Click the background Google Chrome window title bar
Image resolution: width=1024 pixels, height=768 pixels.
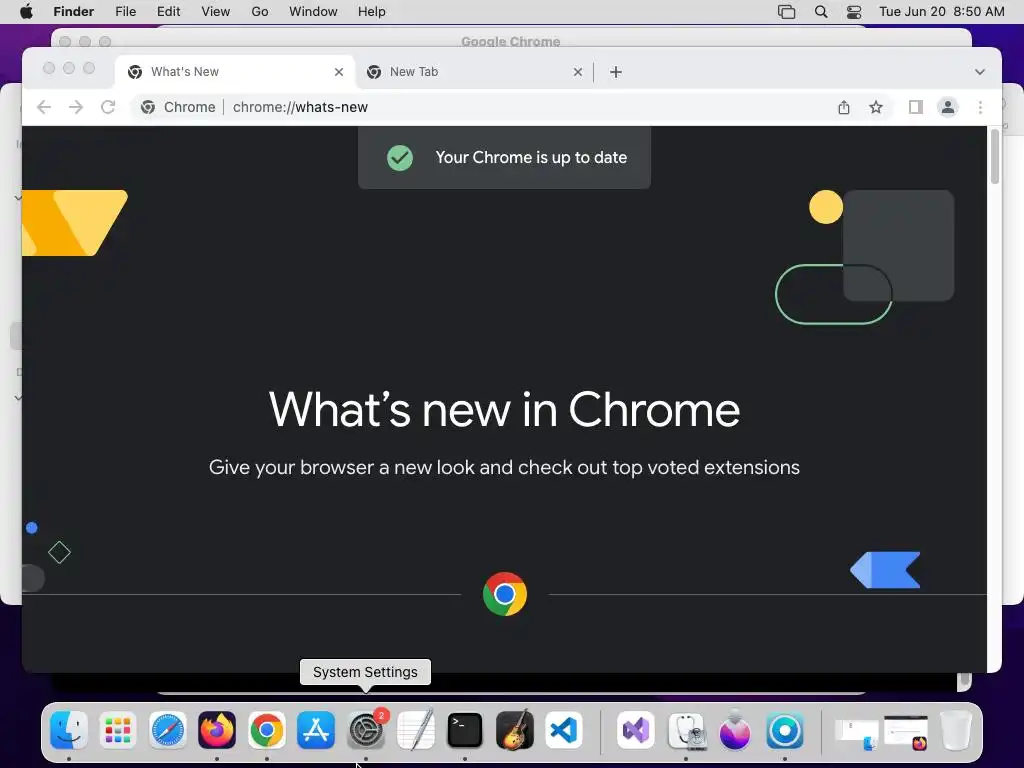(x=511, y=39)
